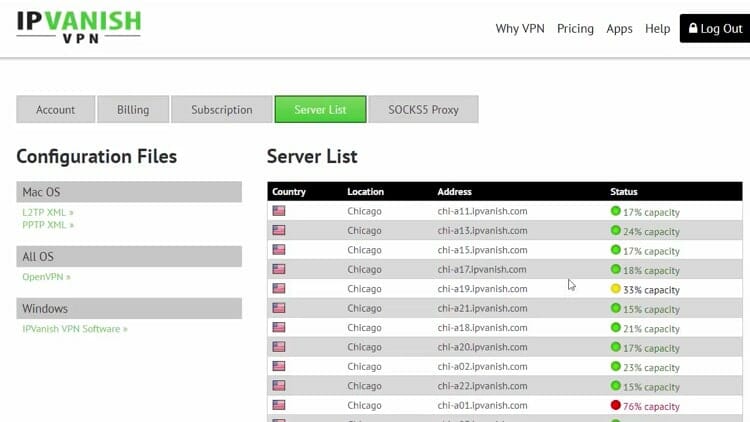
Task: Open the Account tab
Action: pyautogui.click(x=56, y=110)
